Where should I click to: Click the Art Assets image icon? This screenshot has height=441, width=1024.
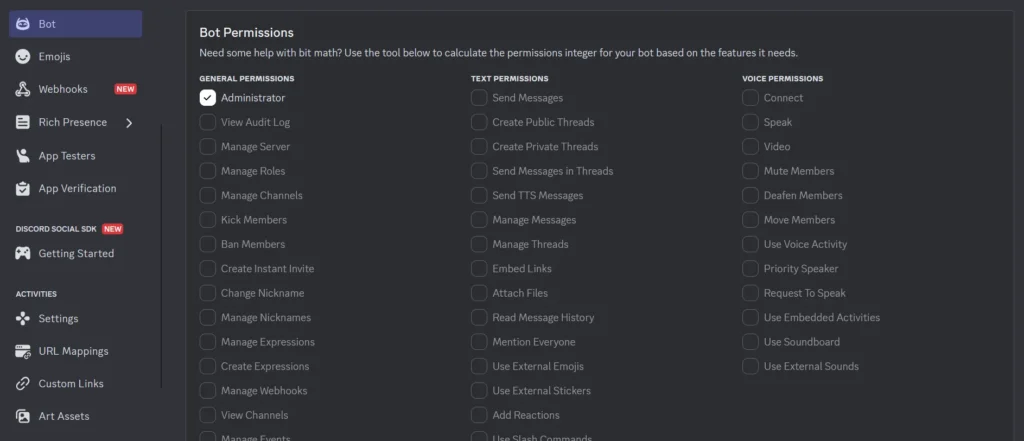23,416
